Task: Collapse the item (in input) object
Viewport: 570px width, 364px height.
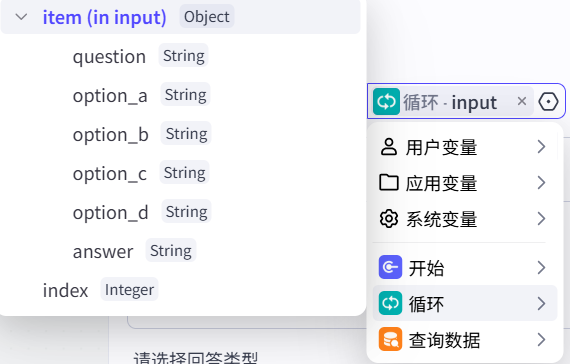Action: tap(21, 17)
